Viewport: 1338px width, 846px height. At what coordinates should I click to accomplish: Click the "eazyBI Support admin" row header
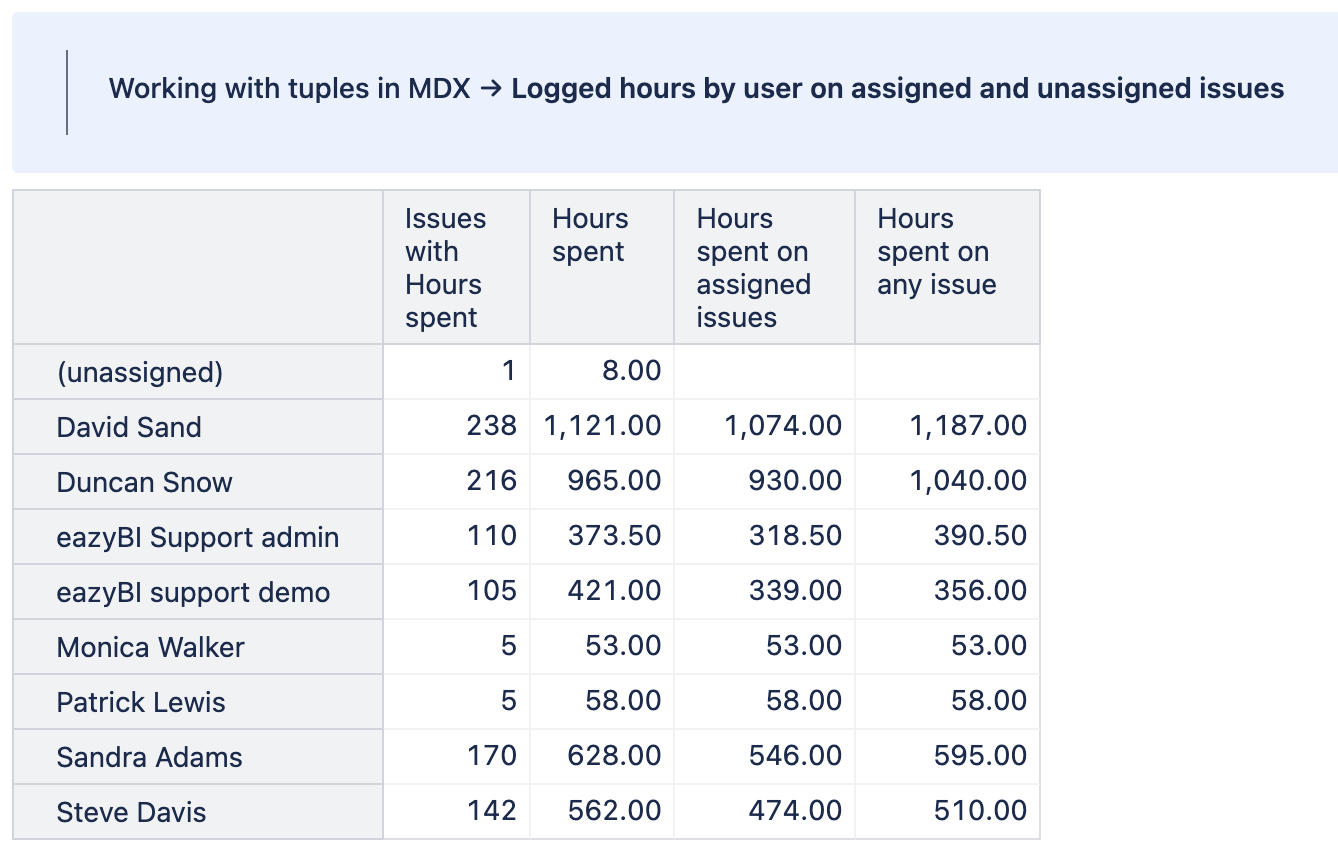[197, 538]
